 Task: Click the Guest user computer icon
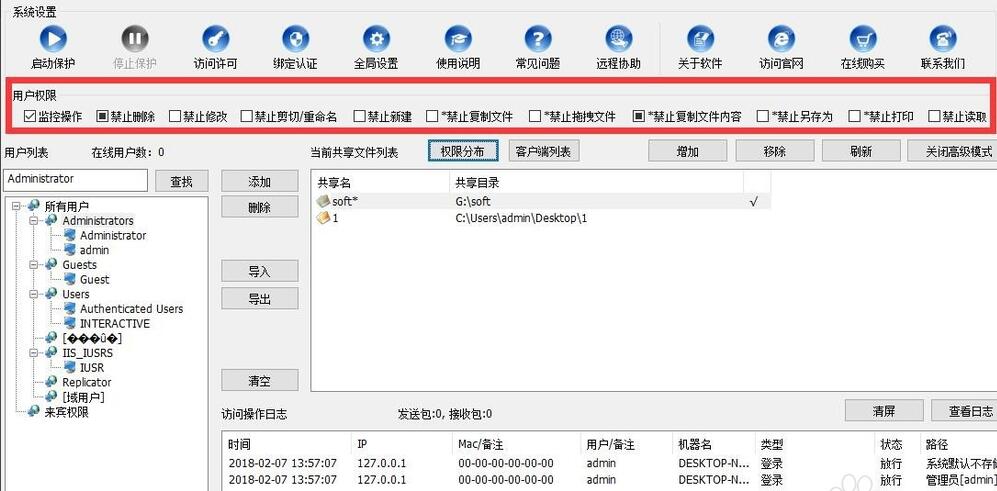(x=70, y=279)
